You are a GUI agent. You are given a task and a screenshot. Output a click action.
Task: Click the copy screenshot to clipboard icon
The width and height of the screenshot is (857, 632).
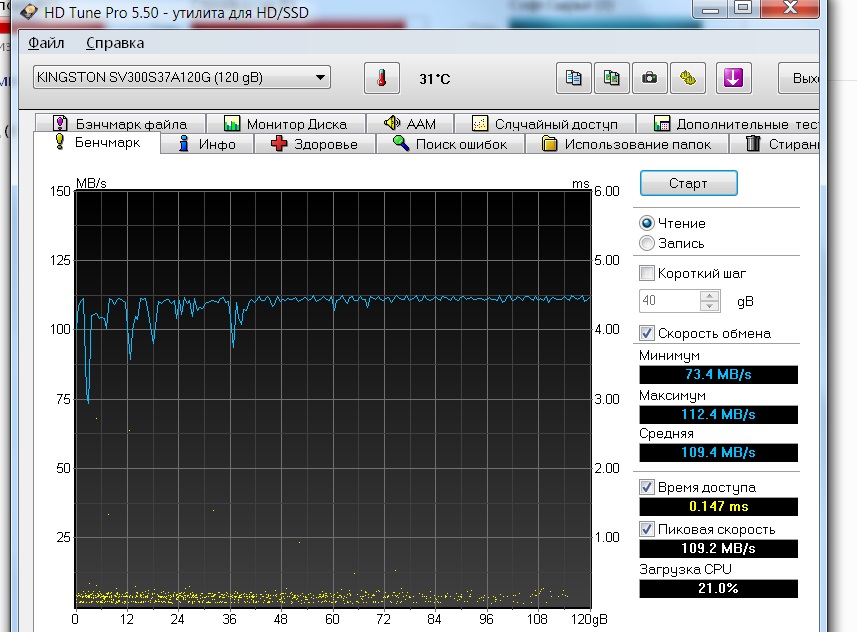[x=611, y=78]
